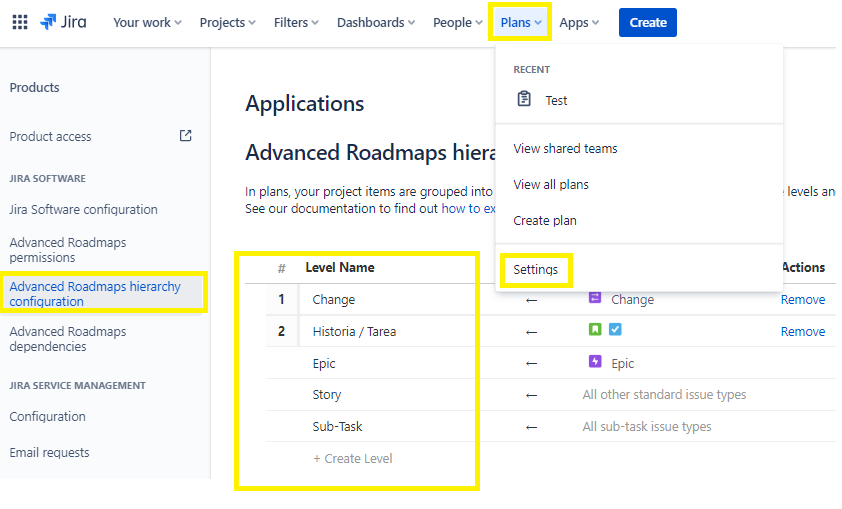Viewport: 842px width, 509px height.
Task: Go to Email requests
Action: [49, 453]
